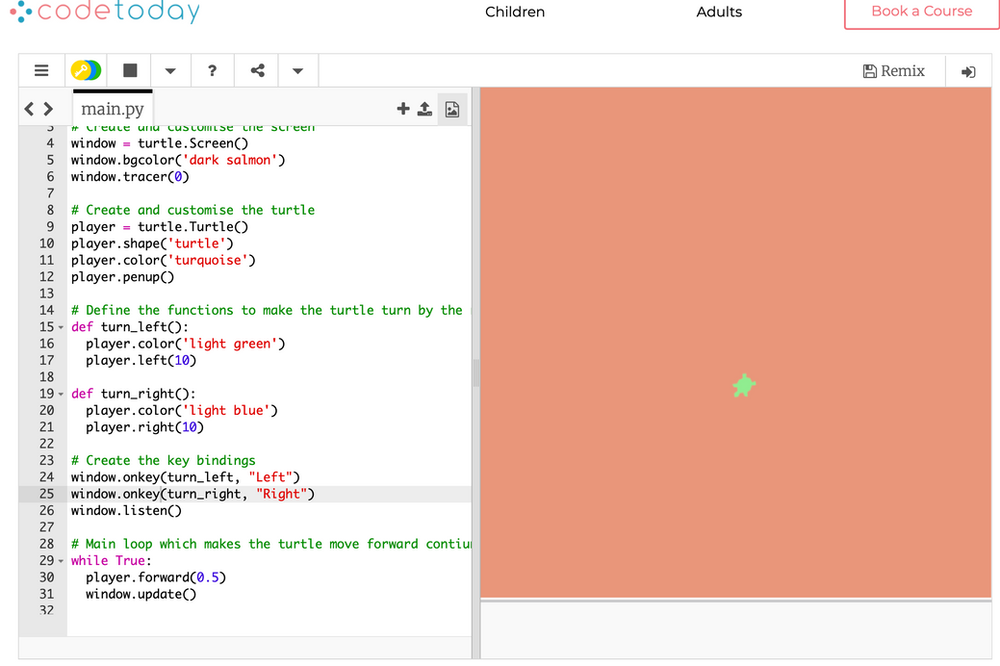Collapse the turn_right function fold arrow on line 19
Image resolution: width=1000 pixels, height=666 pixels.
coord(61,394)
